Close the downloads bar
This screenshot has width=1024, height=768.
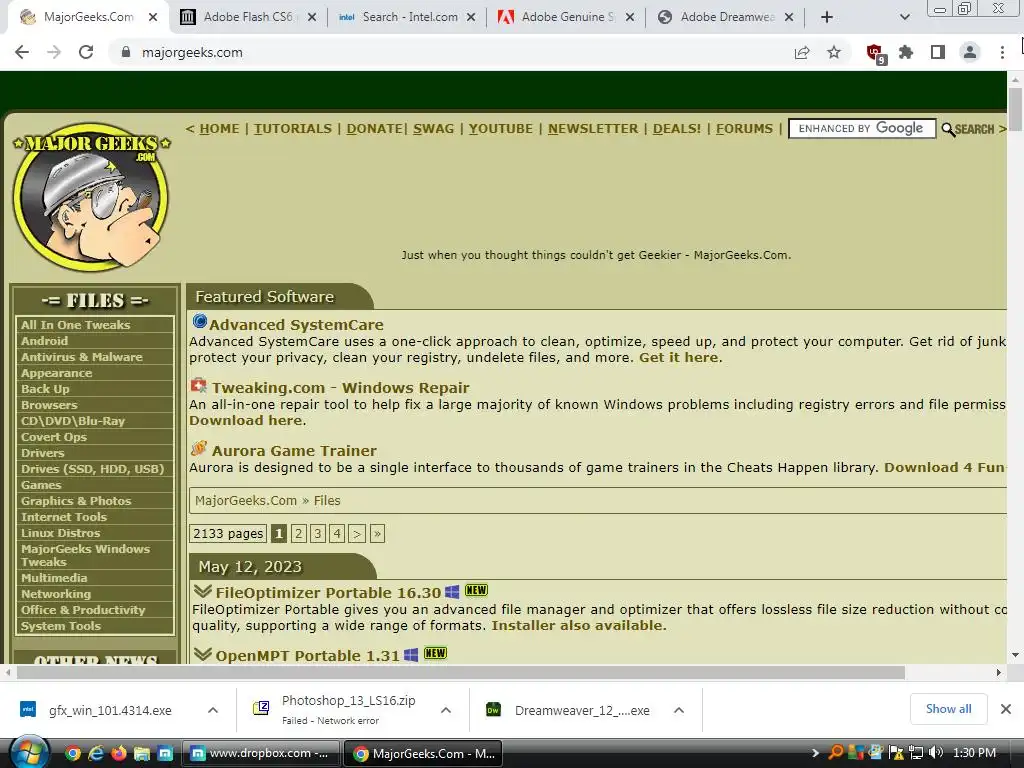point(1006,709)
